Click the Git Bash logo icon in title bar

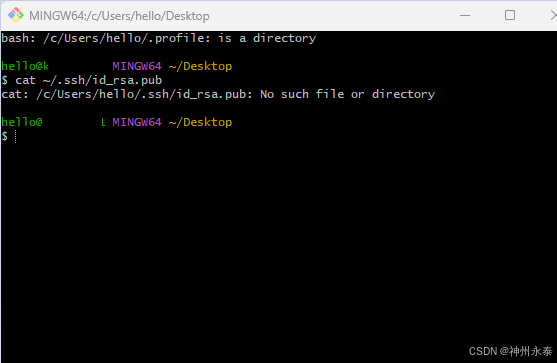click(16, 15)
